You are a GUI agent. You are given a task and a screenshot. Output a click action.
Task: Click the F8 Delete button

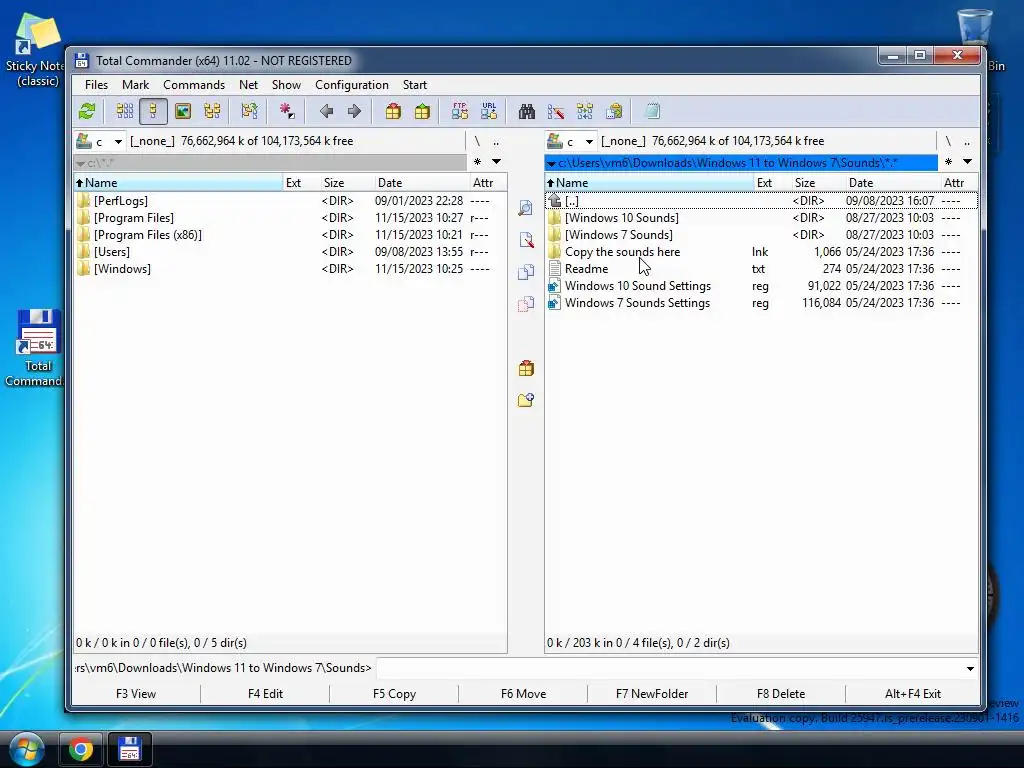click(781, 694)
